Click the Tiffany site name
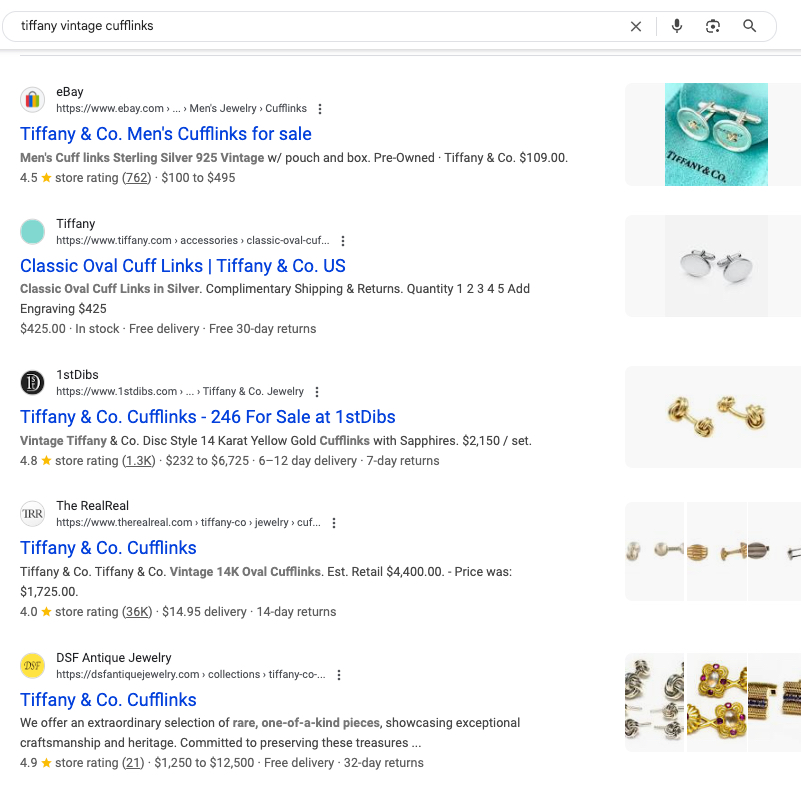 [76, 224]
